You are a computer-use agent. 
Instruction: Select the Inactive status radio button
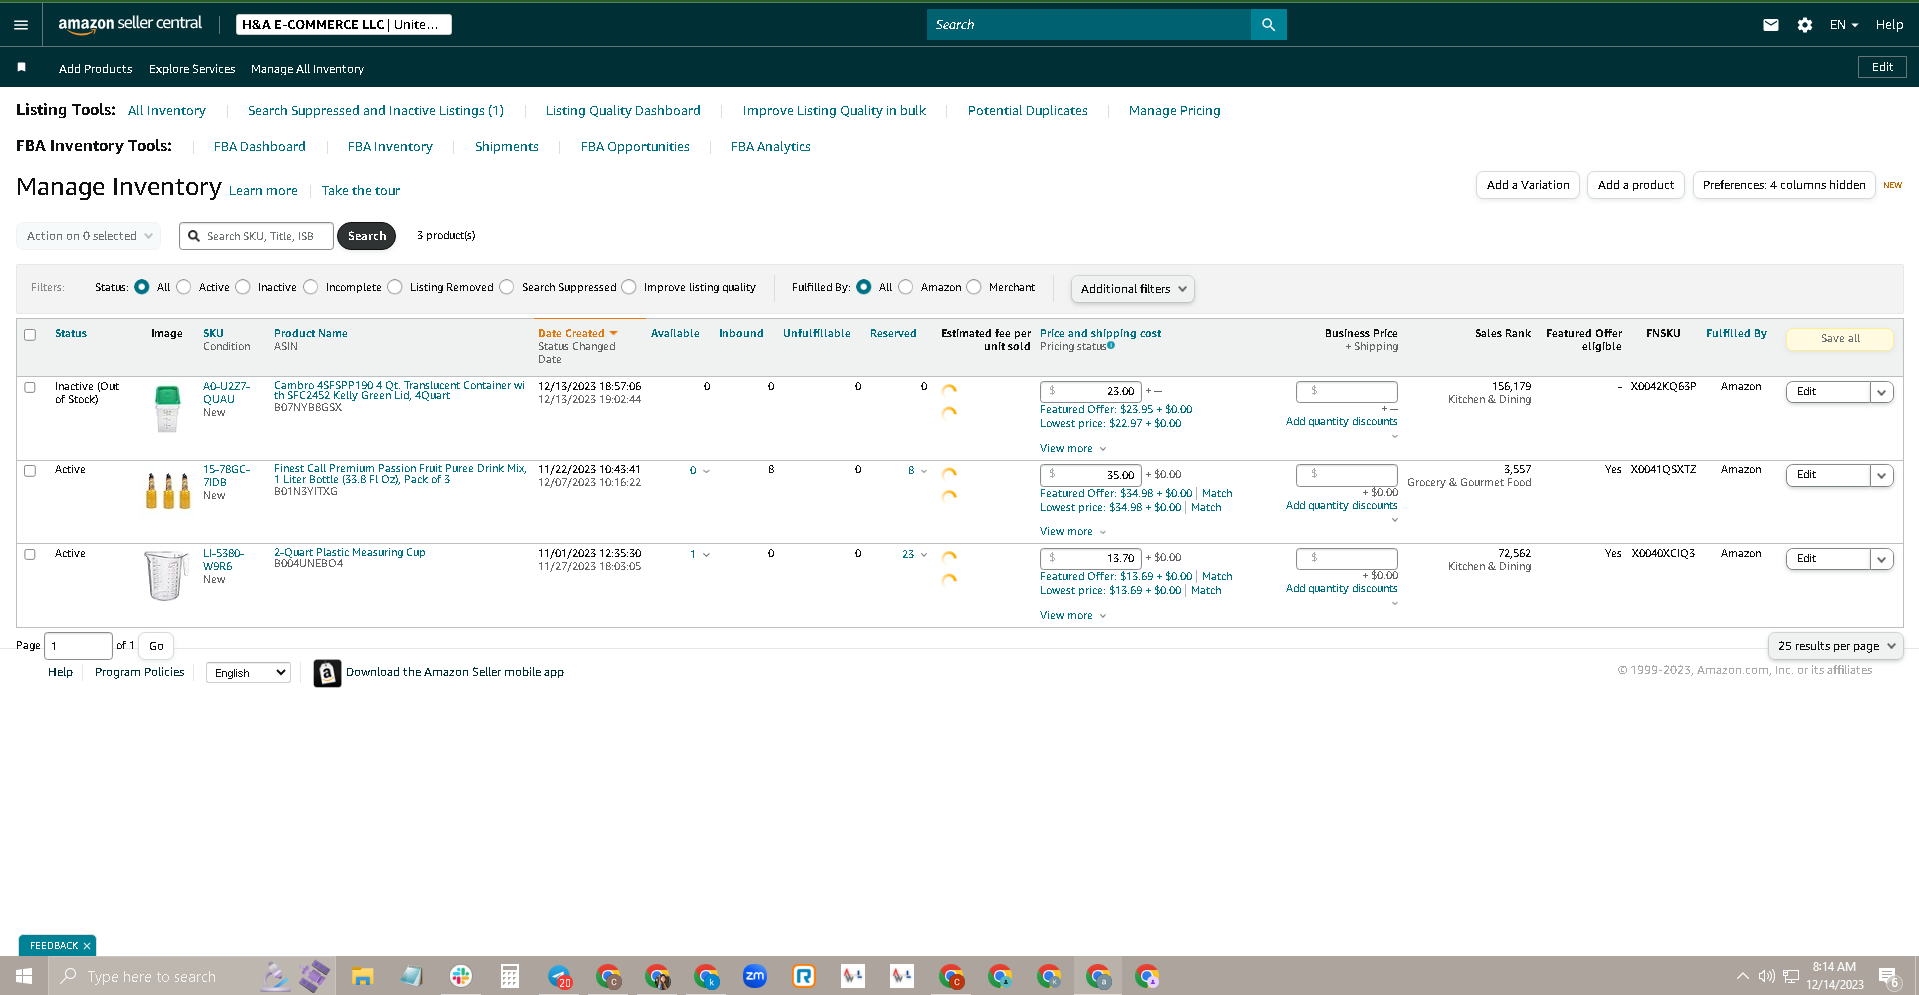coord(243,287)
